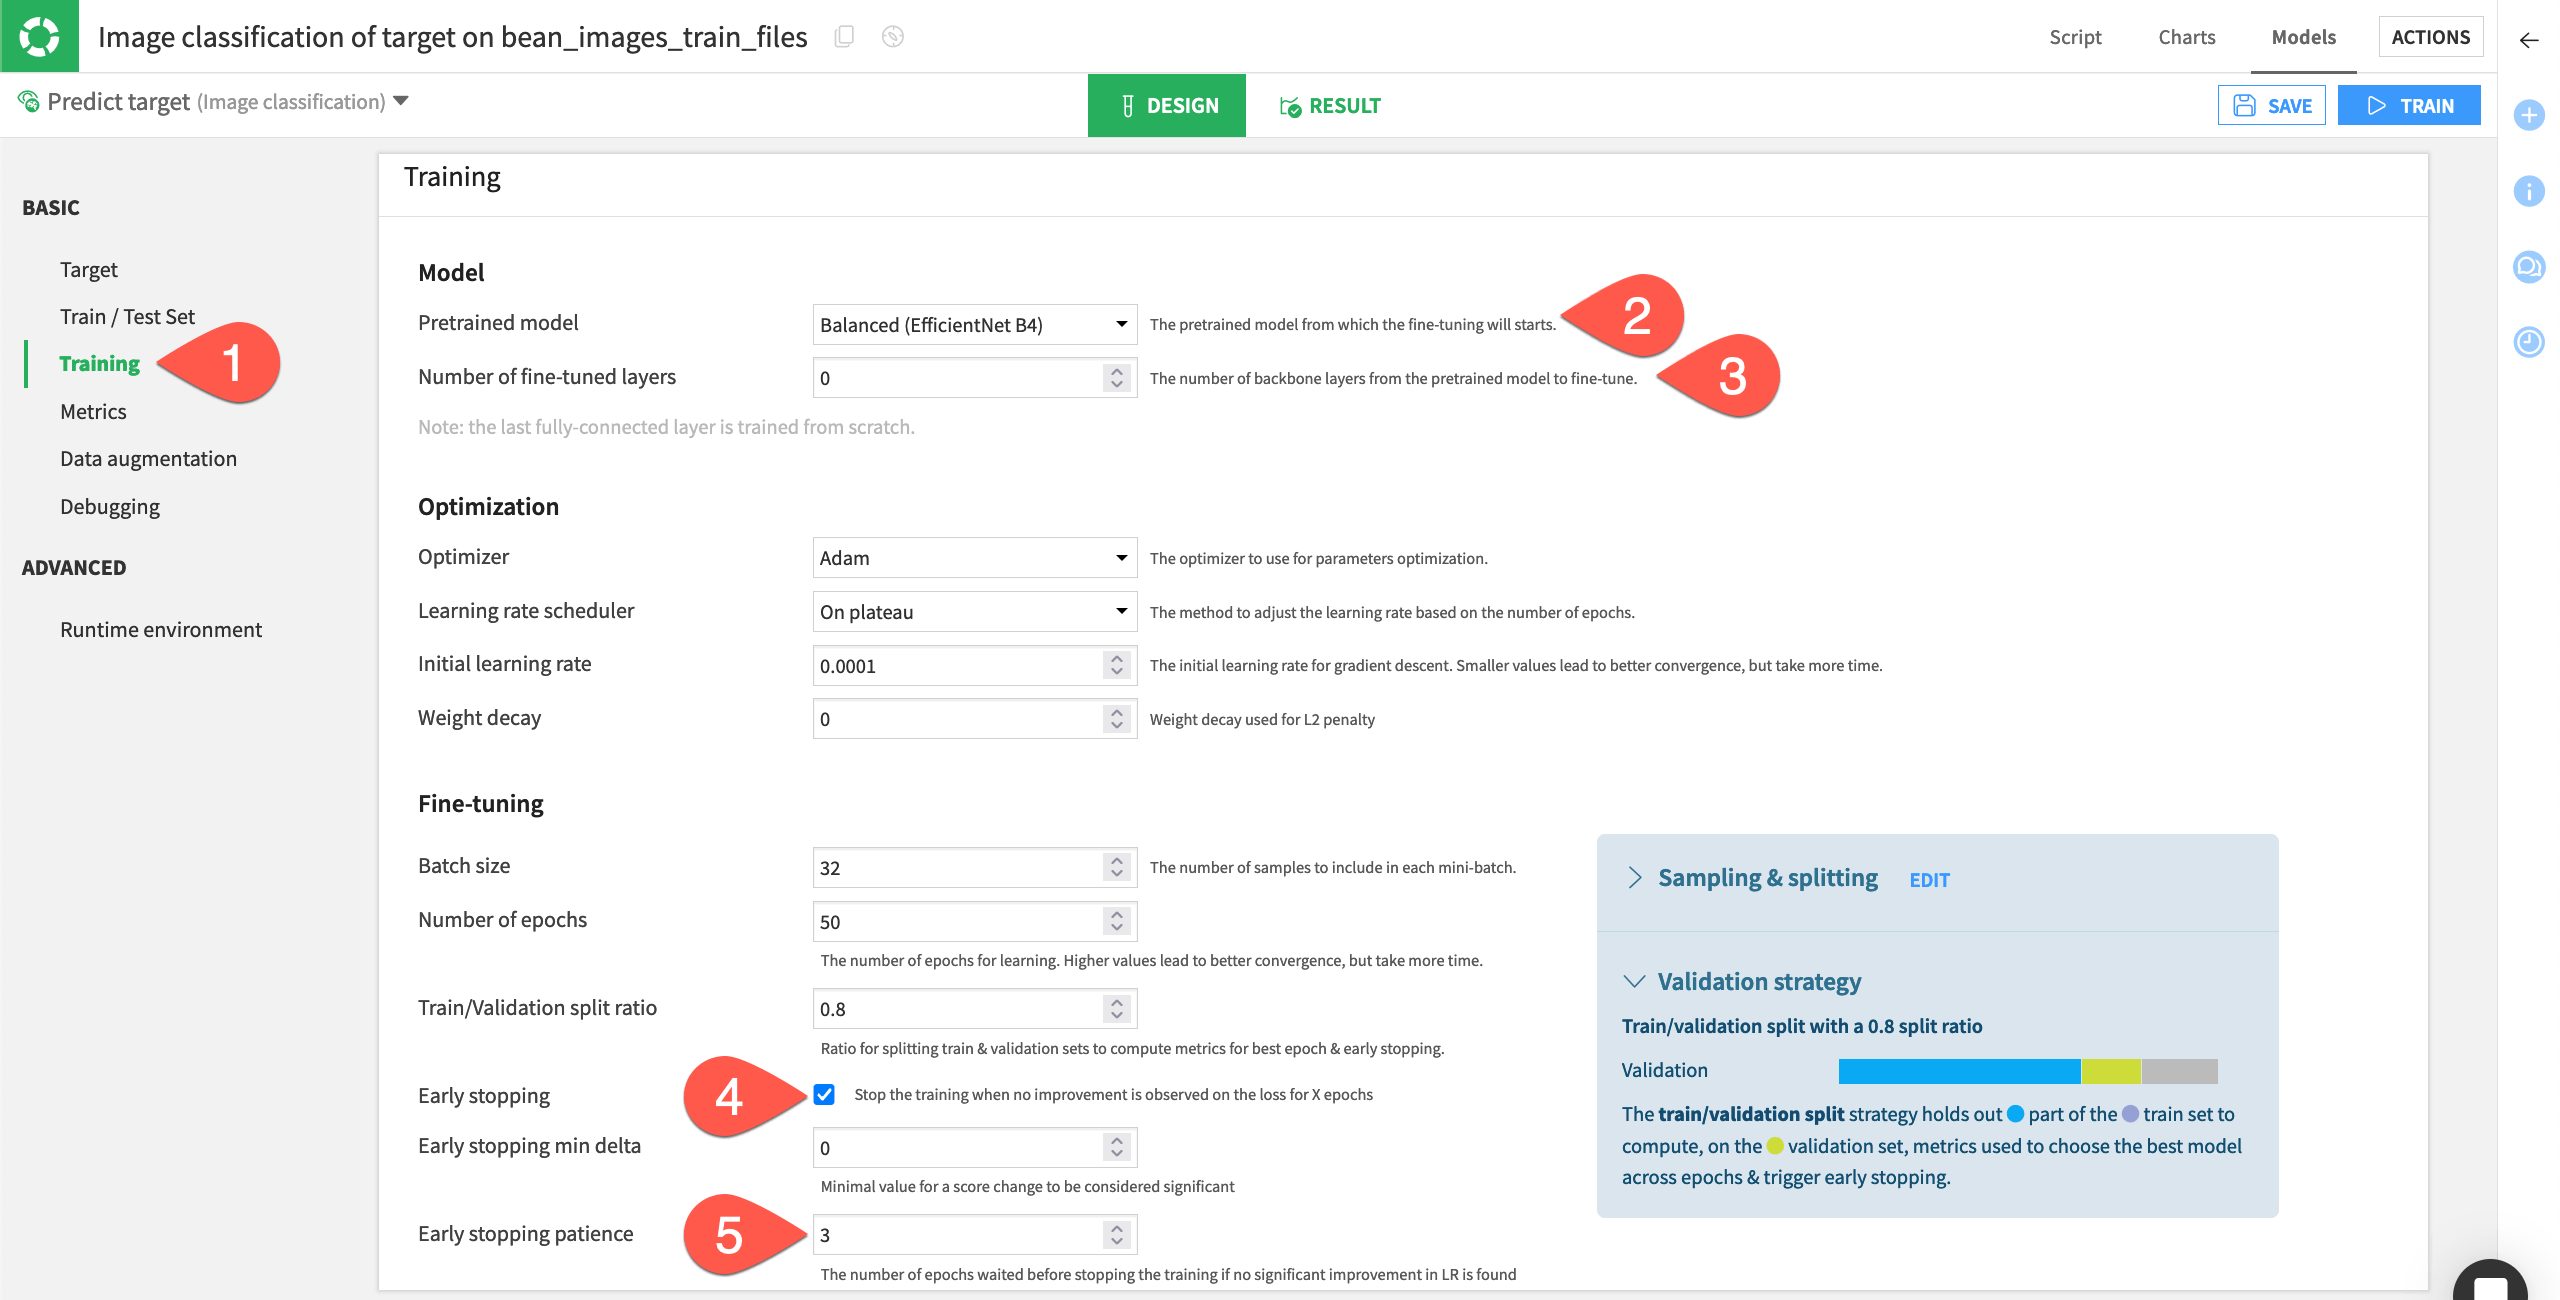2560x1300 pixels.
Task: Open the clock history icon in sidebar
Action: click(x=2529, y=342)
